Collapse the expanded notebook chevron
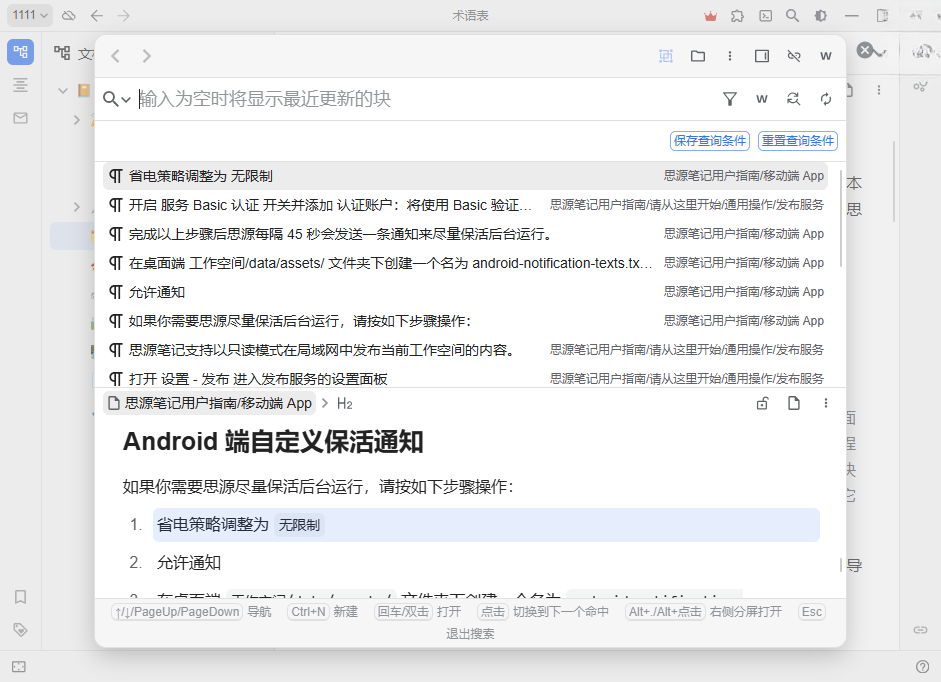This screenshot has height=682, width=941. [x=62, y=91]
